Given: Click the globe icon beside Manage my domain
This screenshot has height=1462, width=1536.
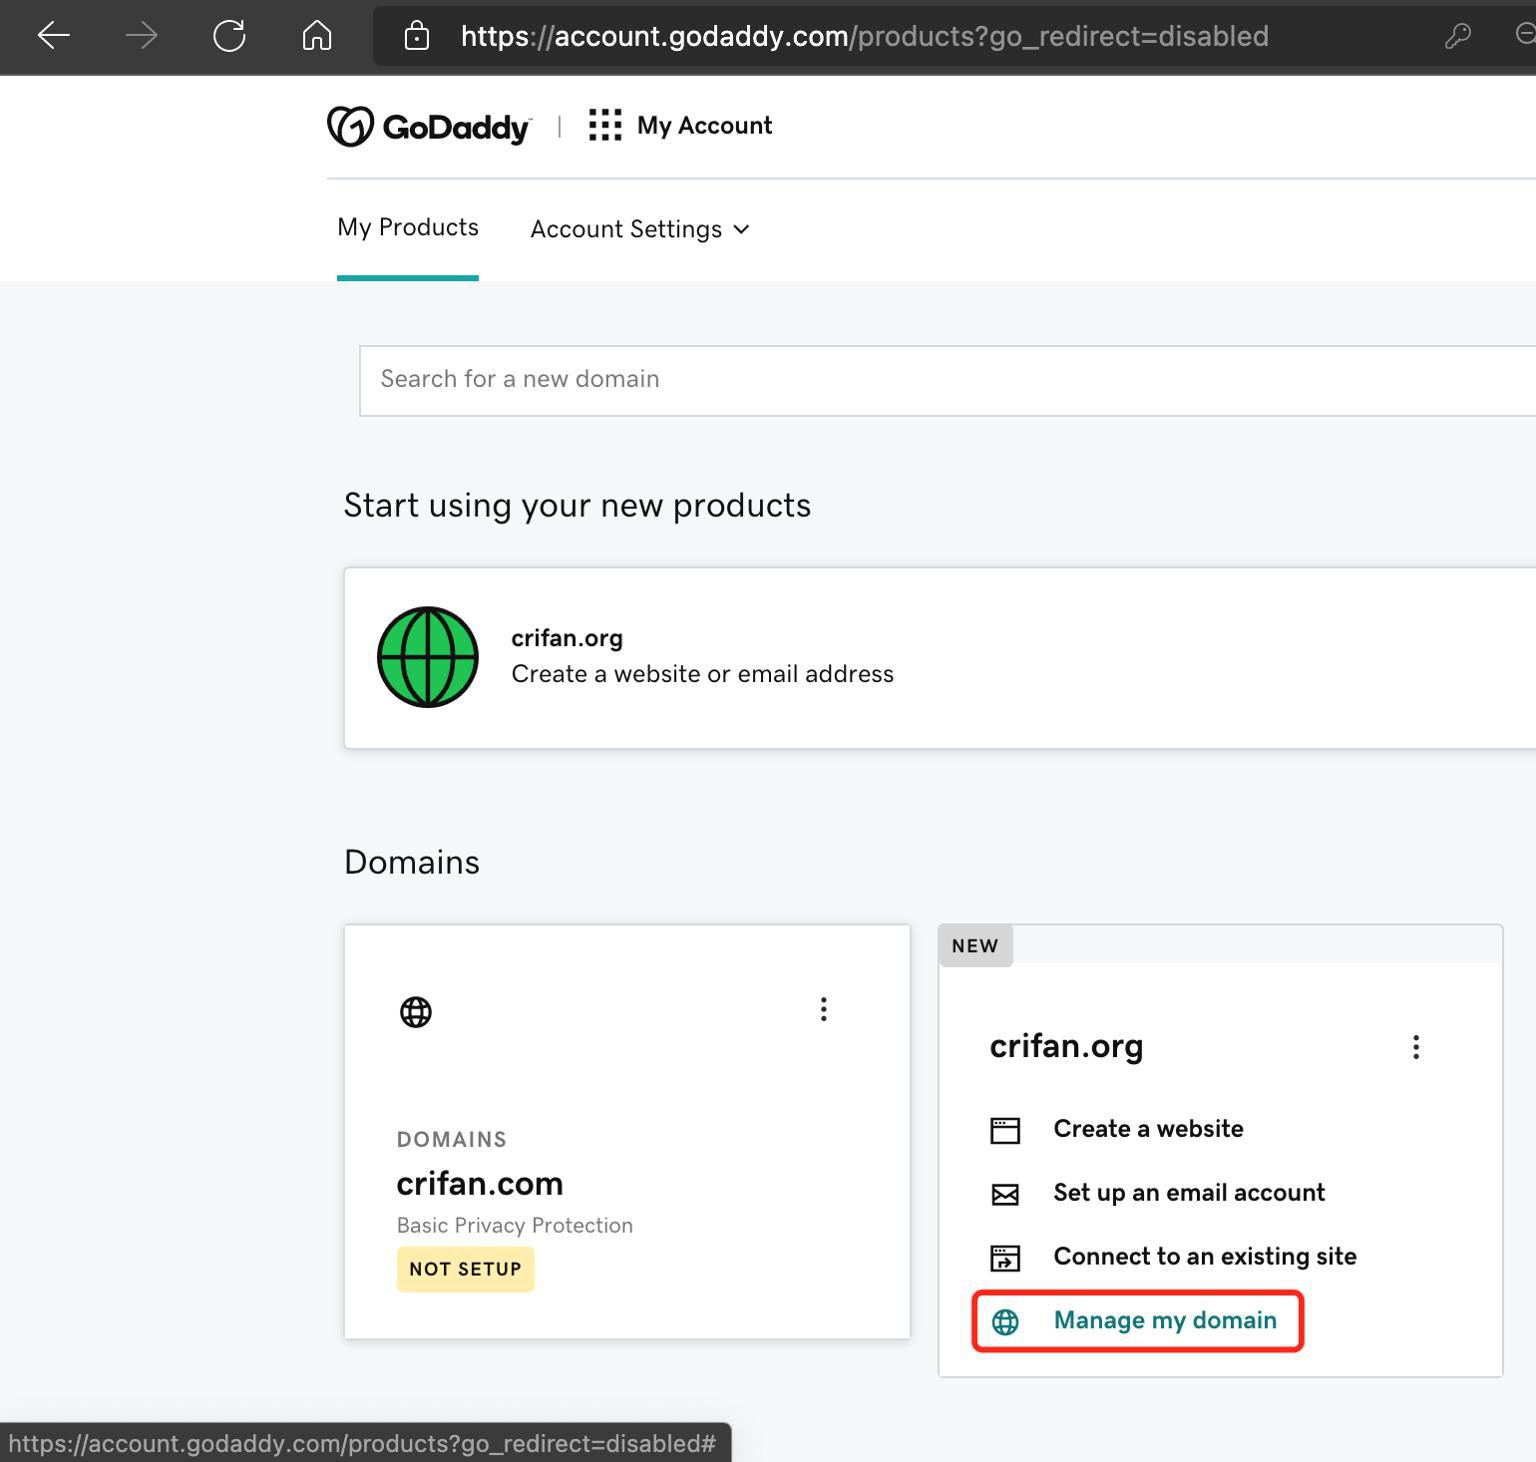Looking at the screenshot, I should (1005, 1322).
